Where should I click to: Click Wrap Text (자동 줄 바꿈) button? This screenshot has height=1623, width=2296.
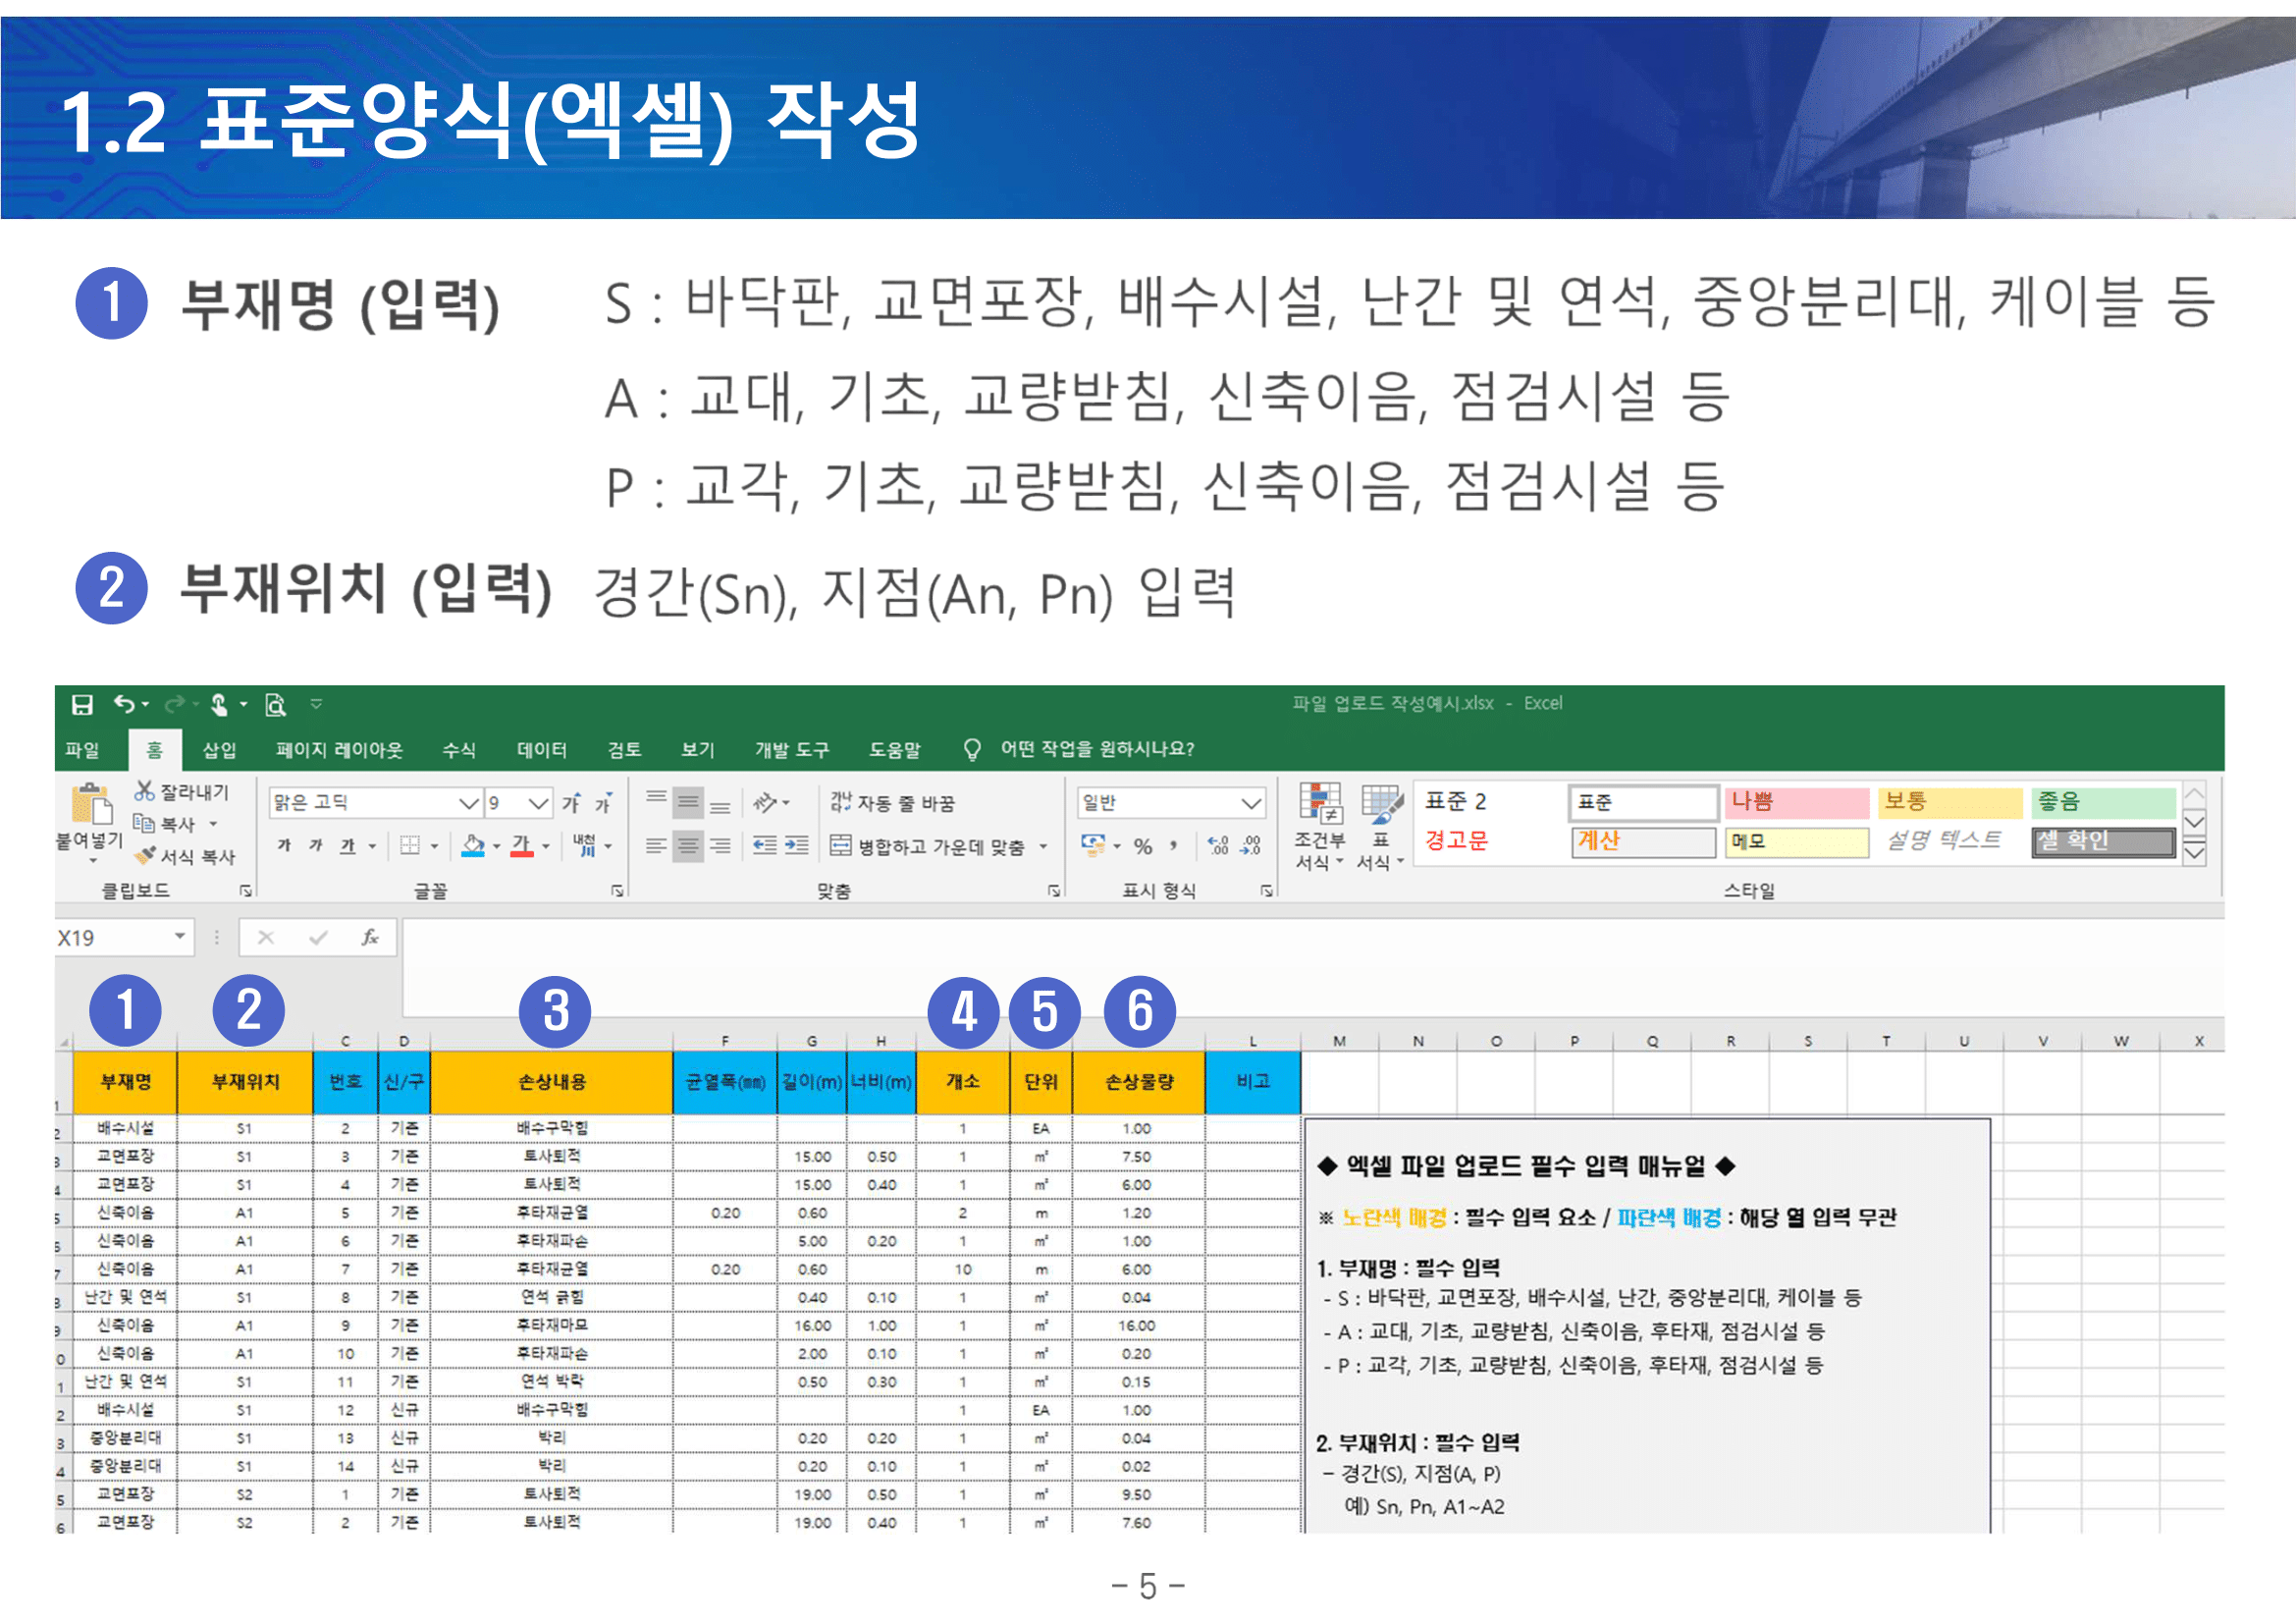coord(892,803)
